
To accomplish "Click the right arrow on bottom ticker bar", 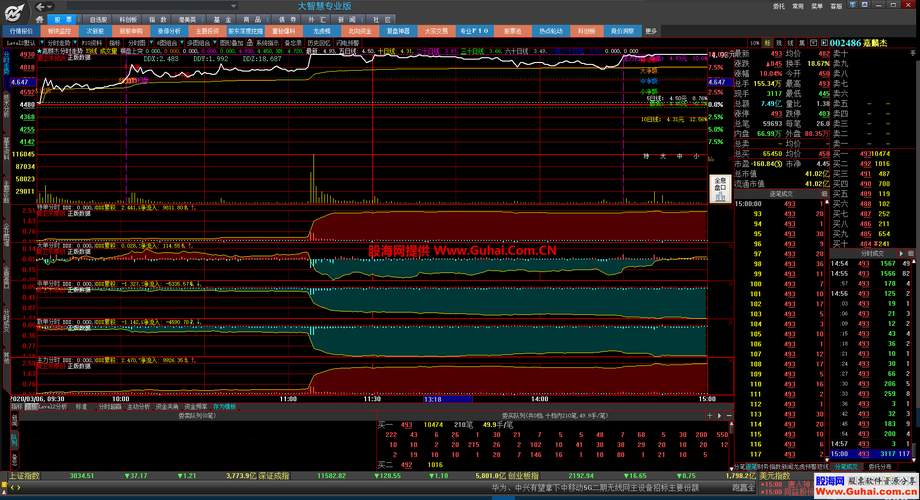I will 19,487.
